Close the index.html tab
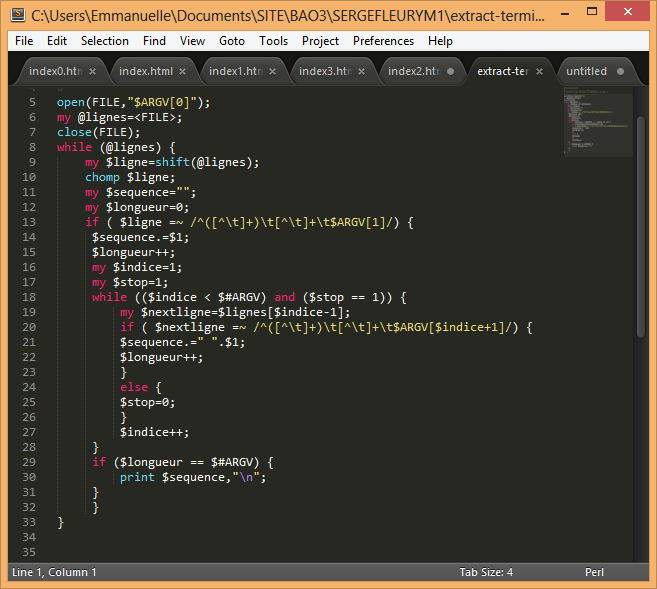This screenshot has width=657, height=589. click(182, 72)
